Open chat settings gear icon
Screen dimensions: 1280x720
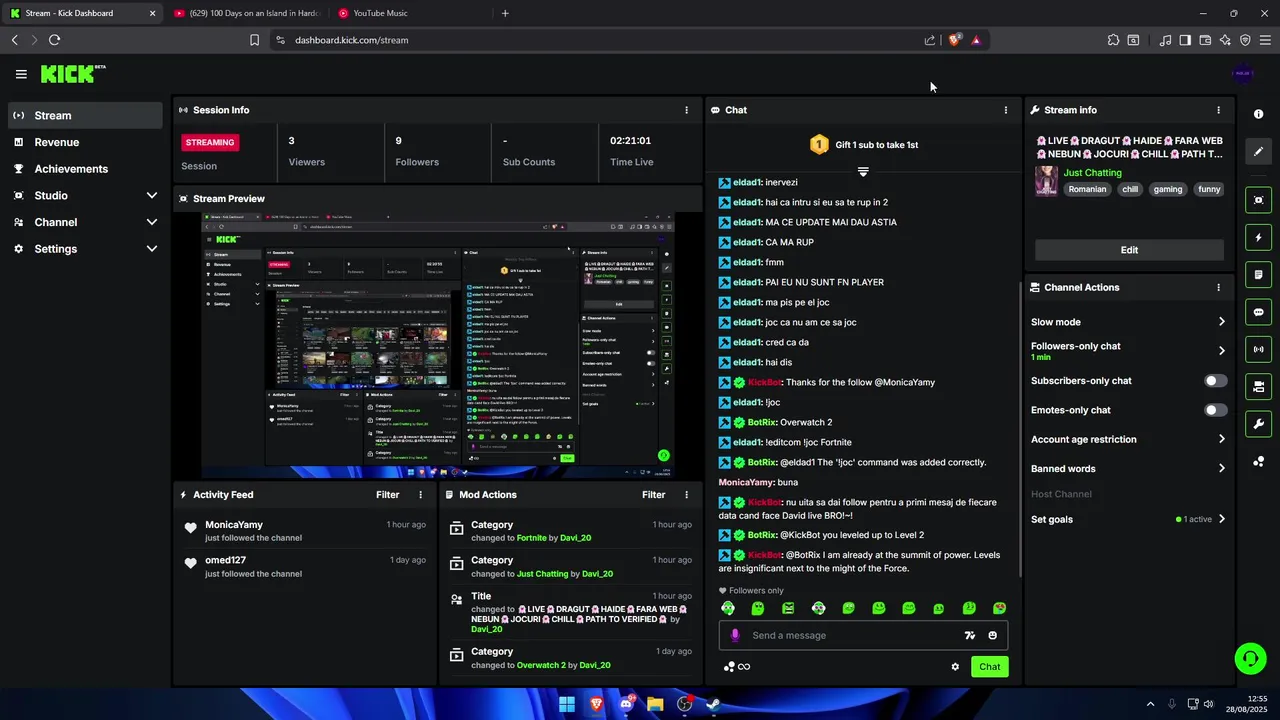click(x=955, y=667)
